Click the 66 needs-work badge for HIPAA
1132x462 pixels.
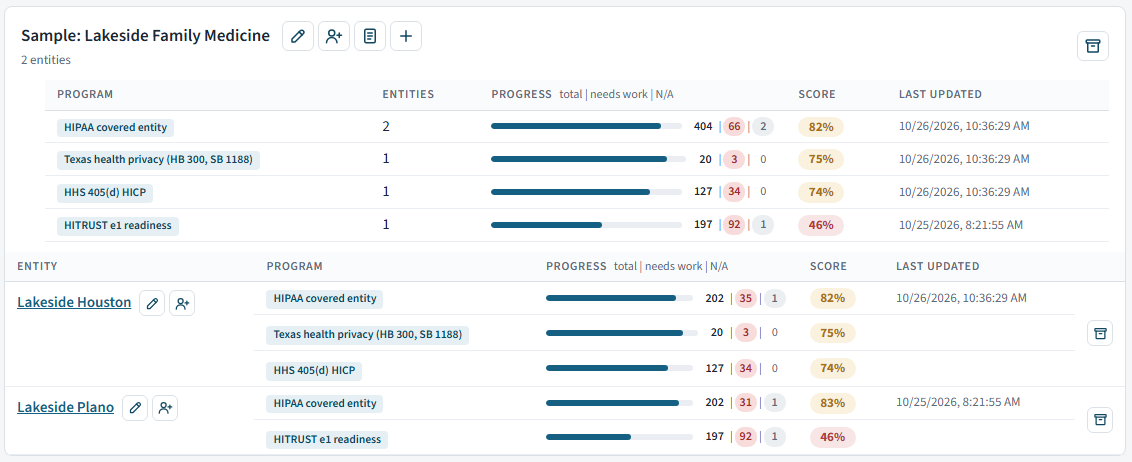734,127
